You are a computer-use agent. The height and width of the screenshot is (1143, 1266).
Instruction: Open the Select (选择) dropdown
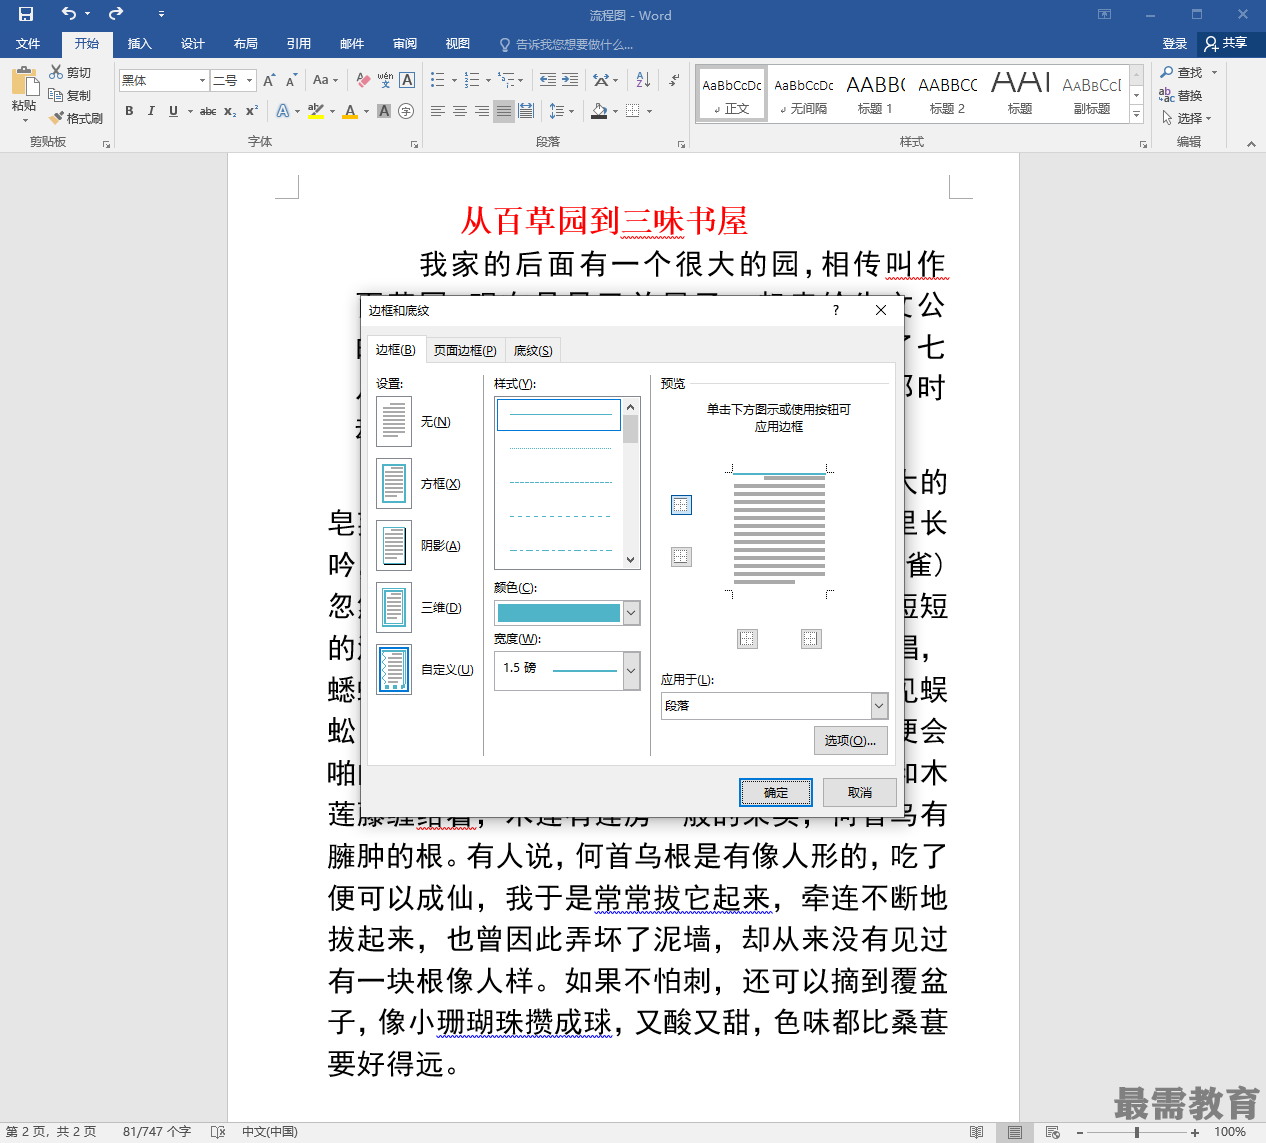click(x=1187, y=118)
